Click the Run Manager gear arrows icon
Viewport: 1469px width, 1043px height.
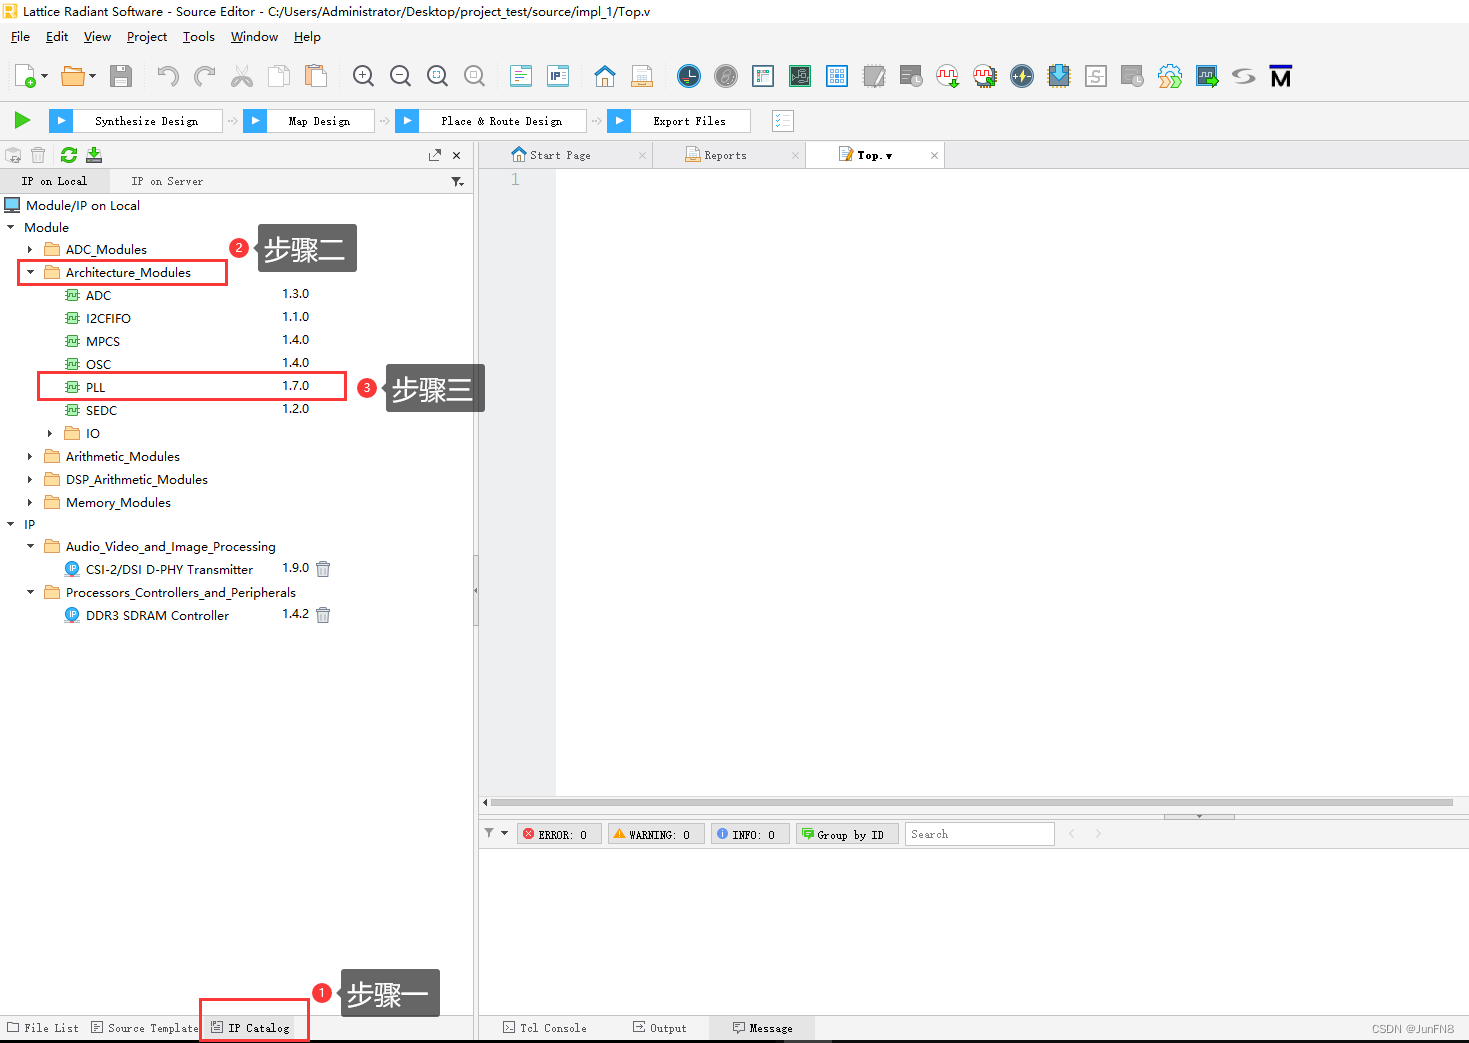coord(1170,76)
